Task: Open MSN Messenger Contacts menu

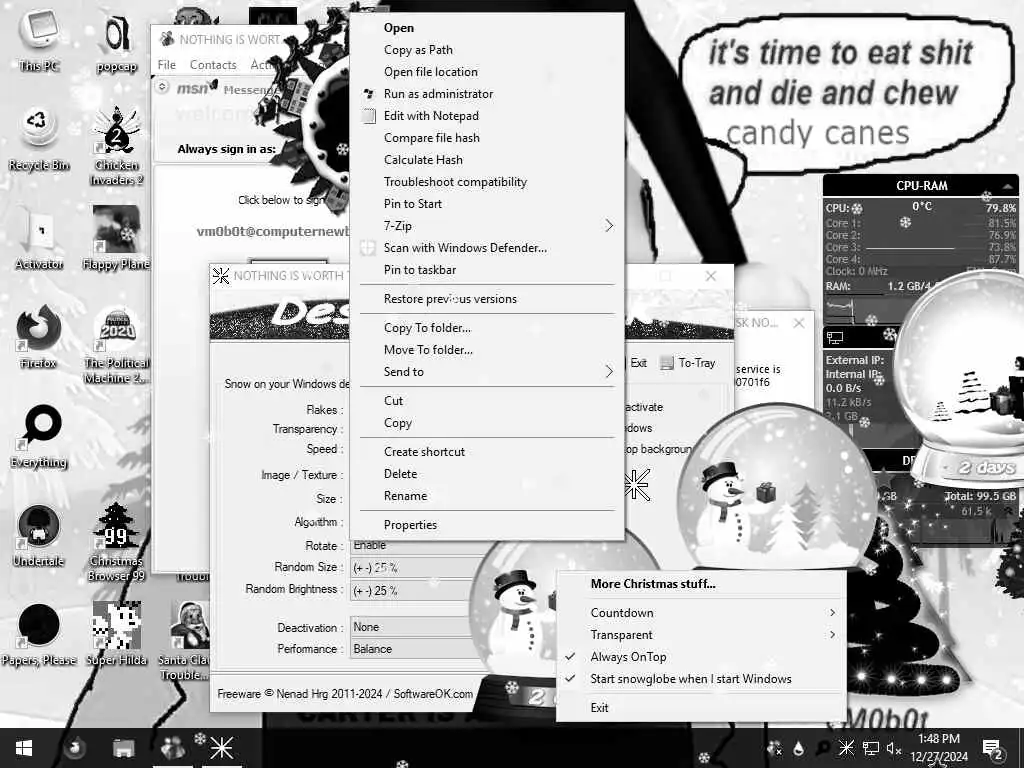Action: click(213, 65)
